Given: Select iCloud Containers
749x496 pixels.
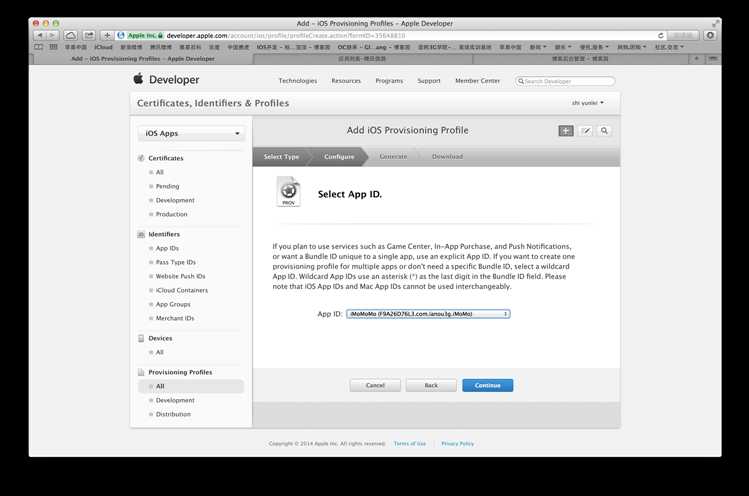Looking at the screenshot, I should 182,290.
